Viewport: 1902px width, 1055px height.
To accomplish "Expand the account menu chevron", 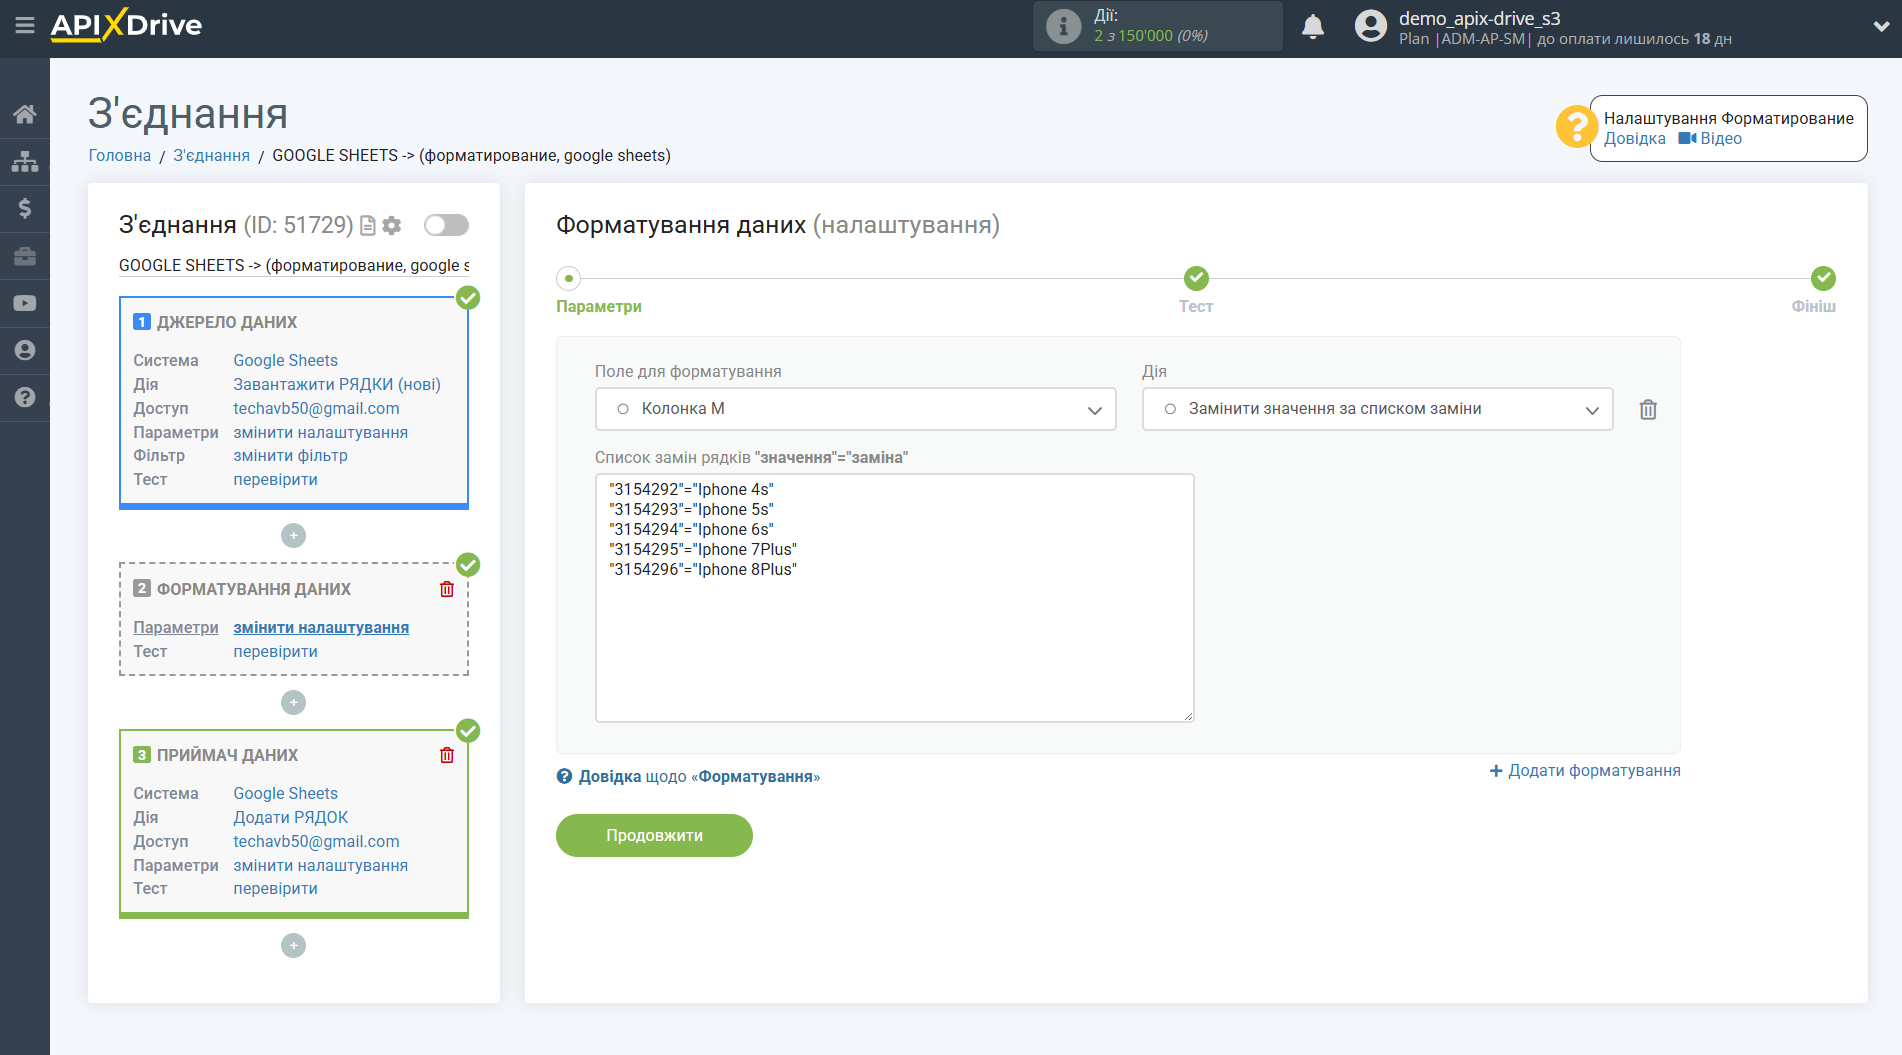I will (1881, 27).
